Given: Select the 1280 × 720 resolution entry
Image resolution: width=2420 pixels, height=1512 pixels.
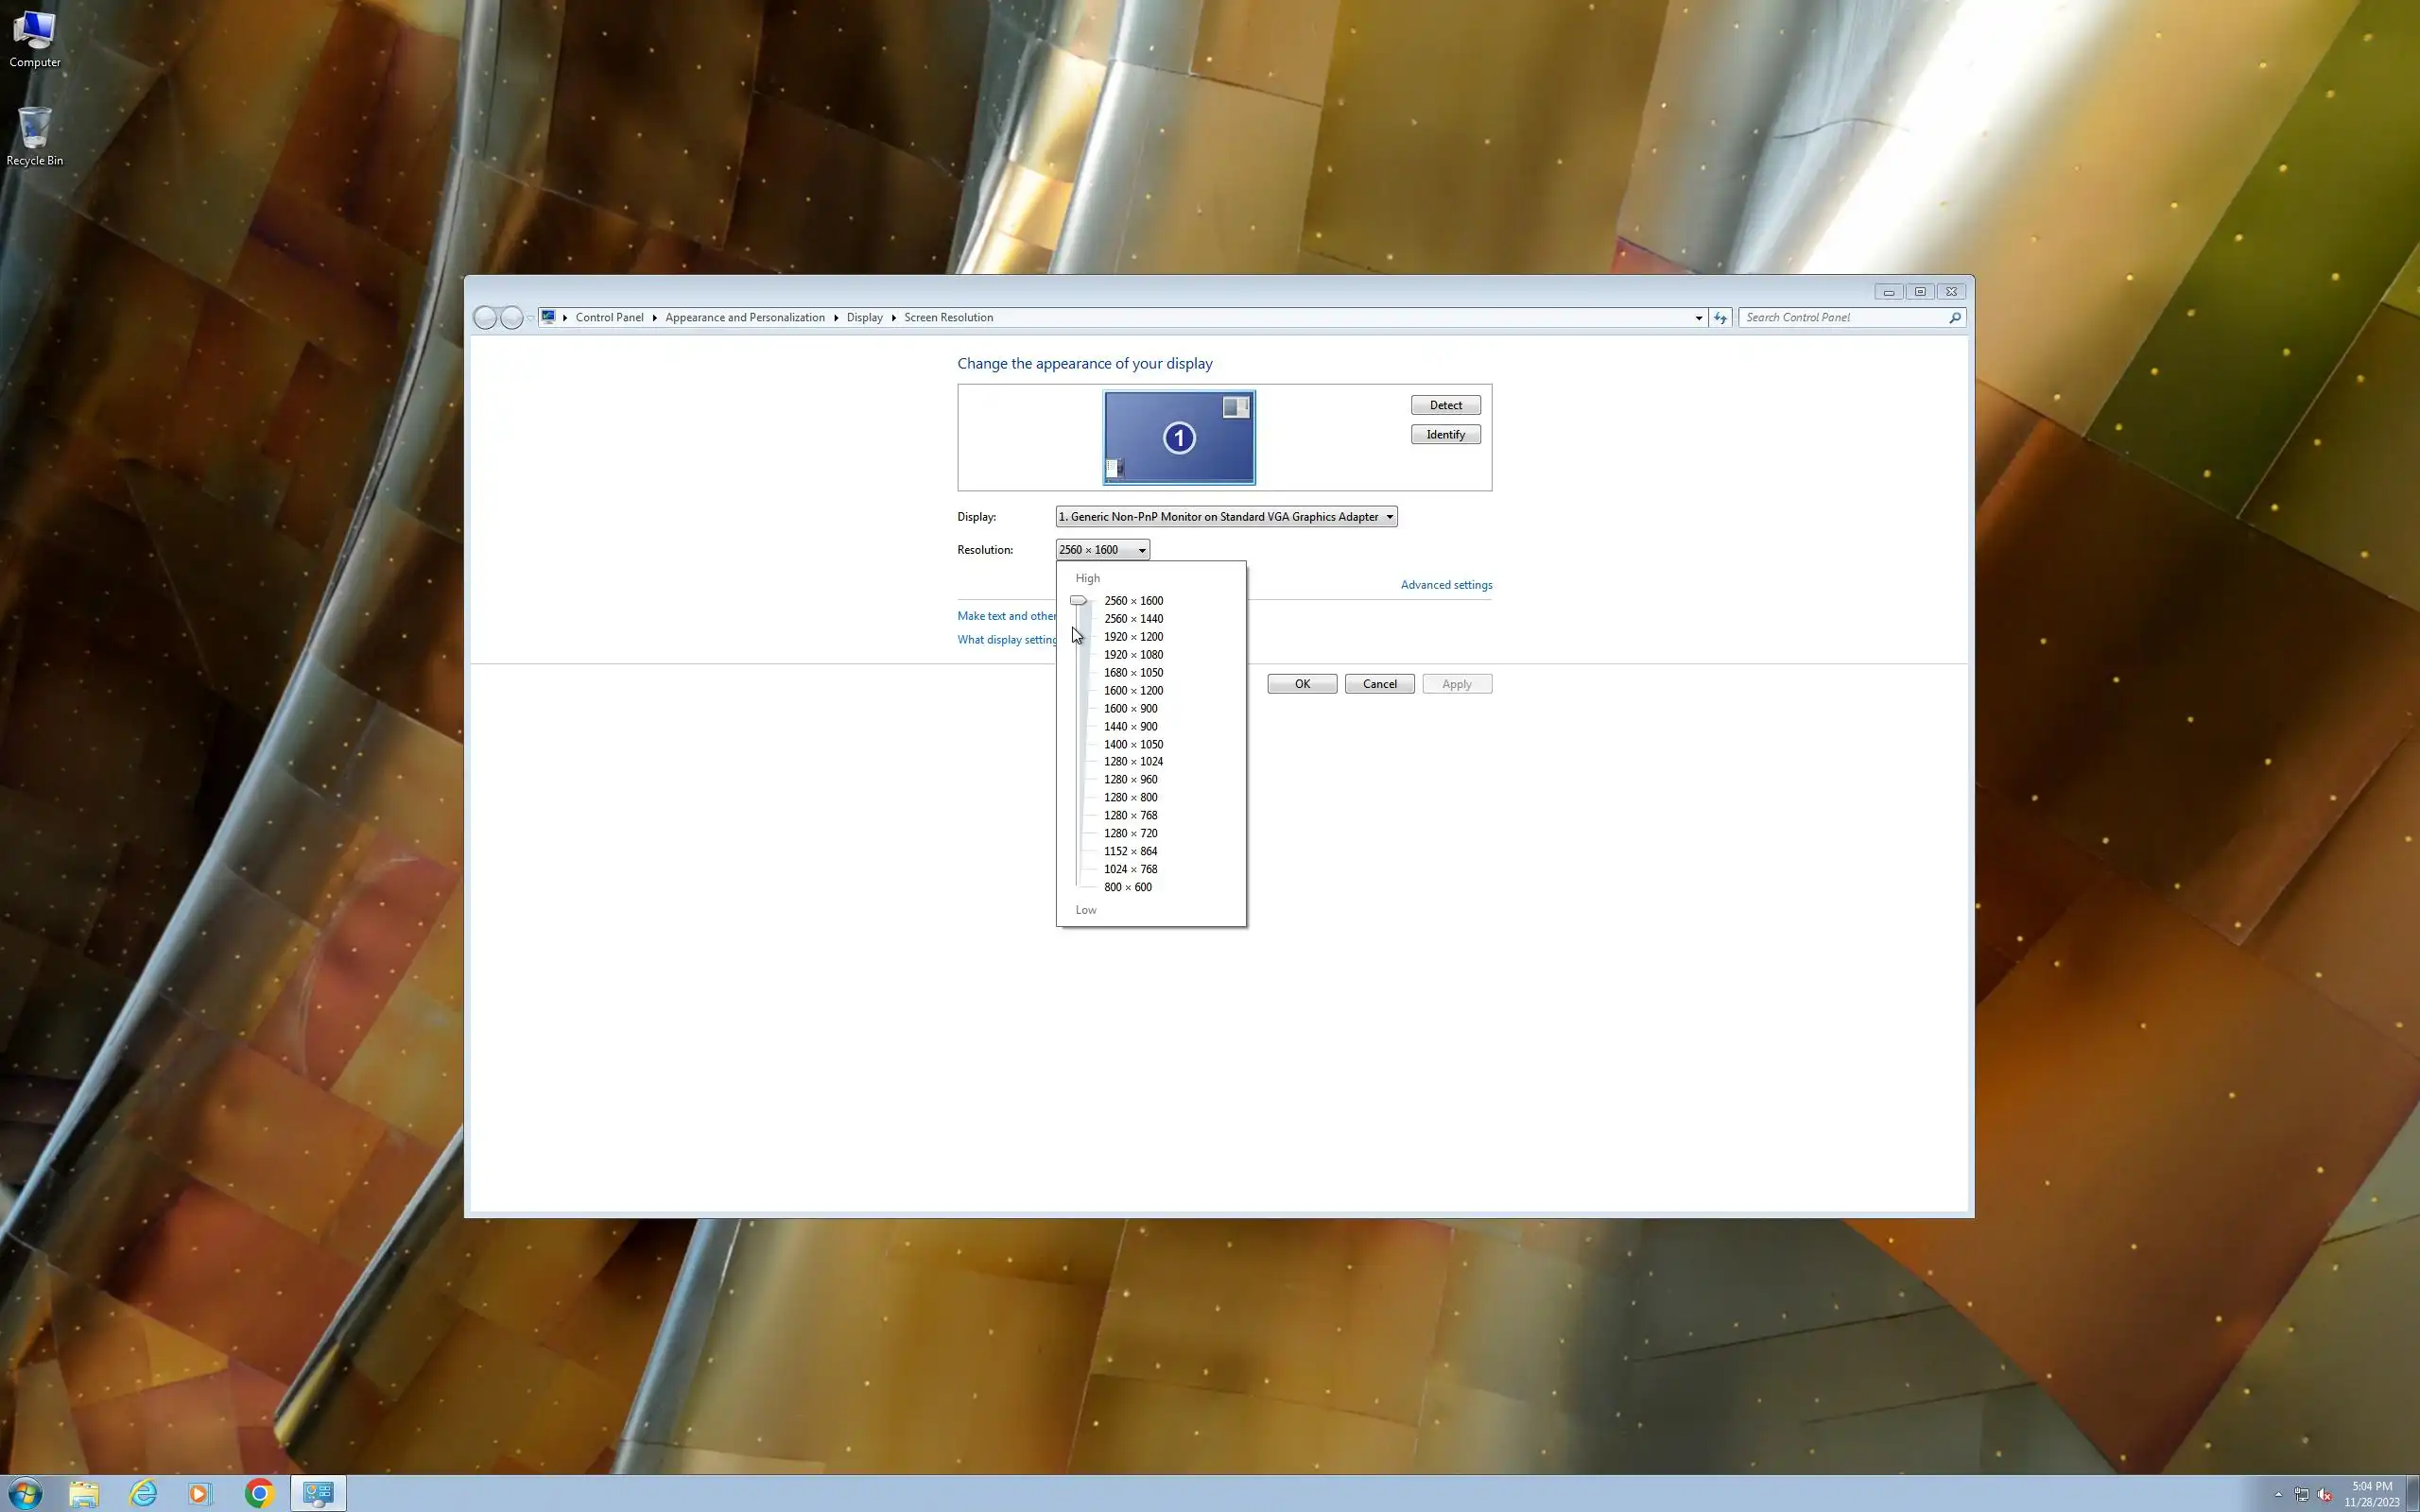Looking at the screenshot, I should pyautogui.click(x=1130, y=833).
